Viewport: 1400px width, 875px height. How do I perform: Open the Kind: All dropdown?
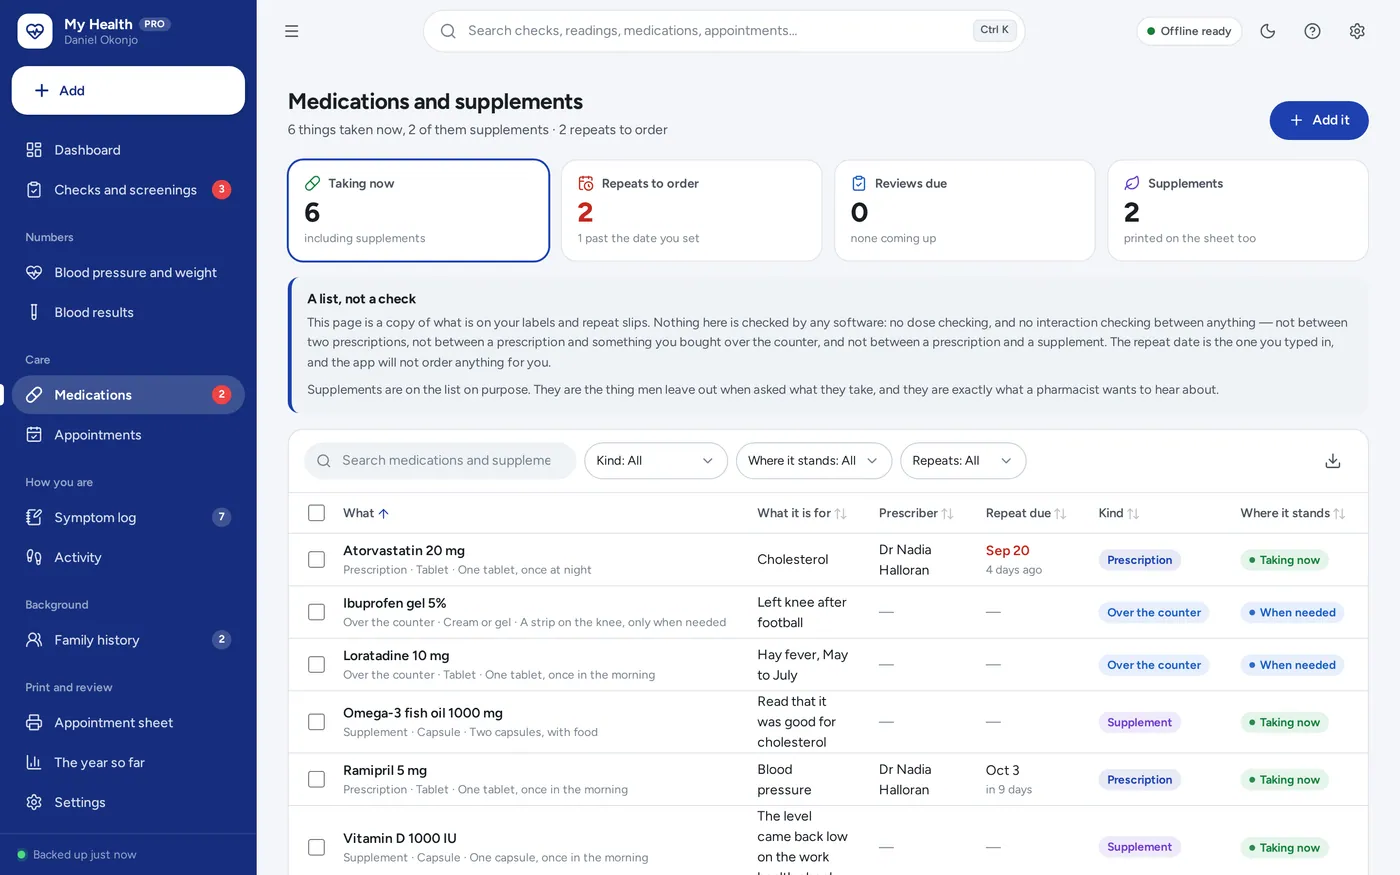pyautogui.click(x=656, y=461)
